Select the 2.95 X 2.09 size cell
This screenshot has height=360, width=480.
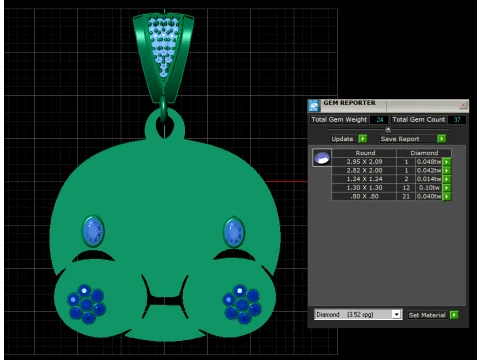[x=364, y=162]
